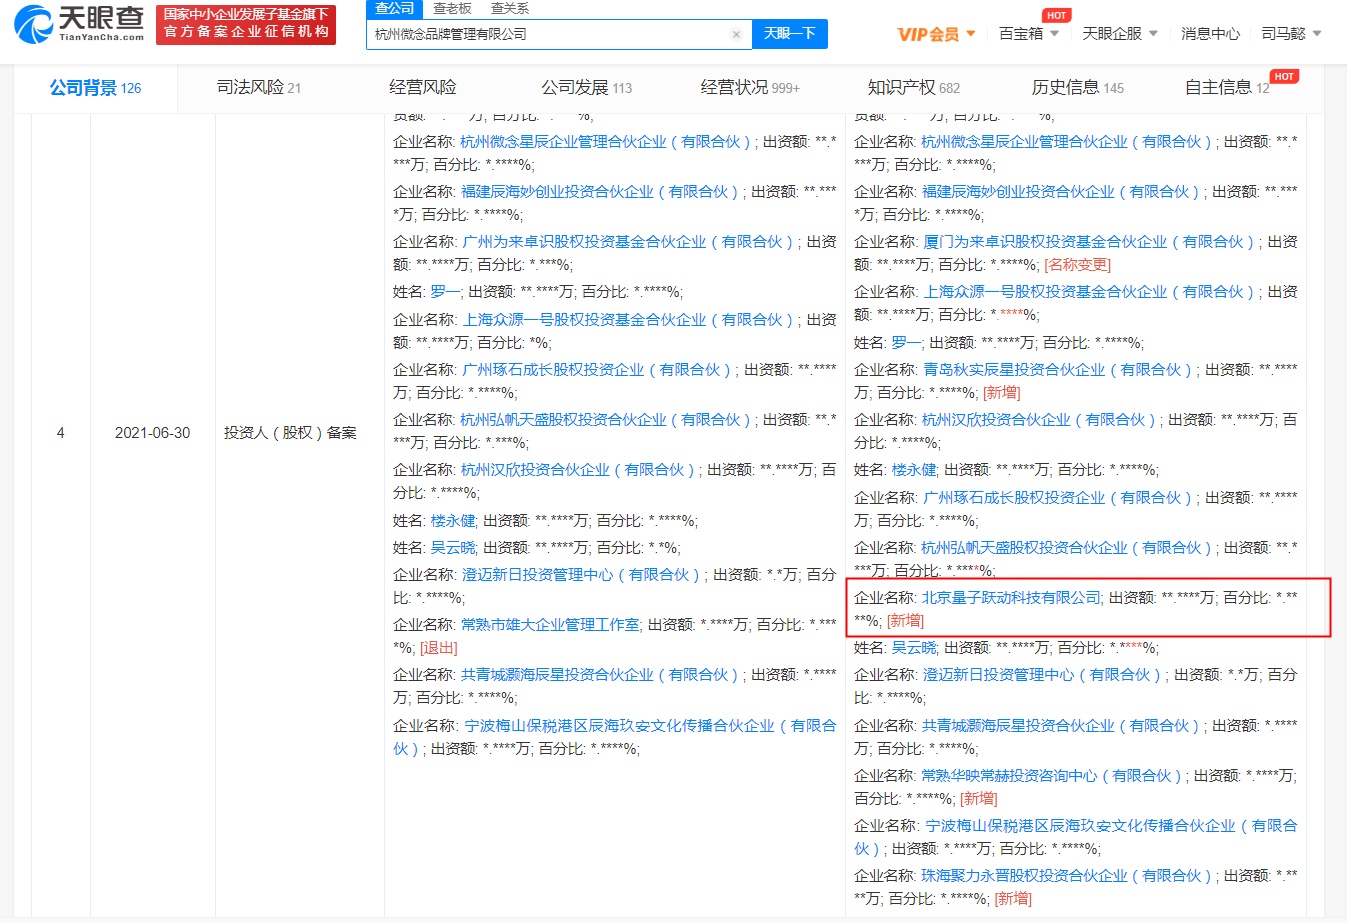Screen dimensions: 1347x923
Task: Open 福建辰海妙创业投资合伙企业 link in right column
Action: [x=1062, y=192]
